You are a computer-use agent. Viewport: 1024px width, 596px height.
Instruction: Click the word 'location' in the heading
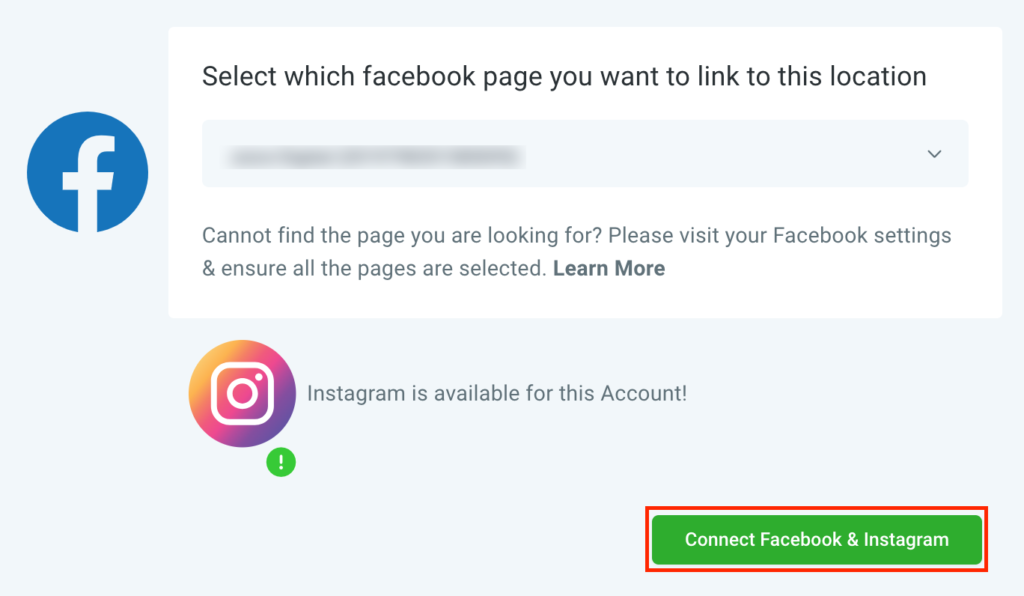coord(878,76)
